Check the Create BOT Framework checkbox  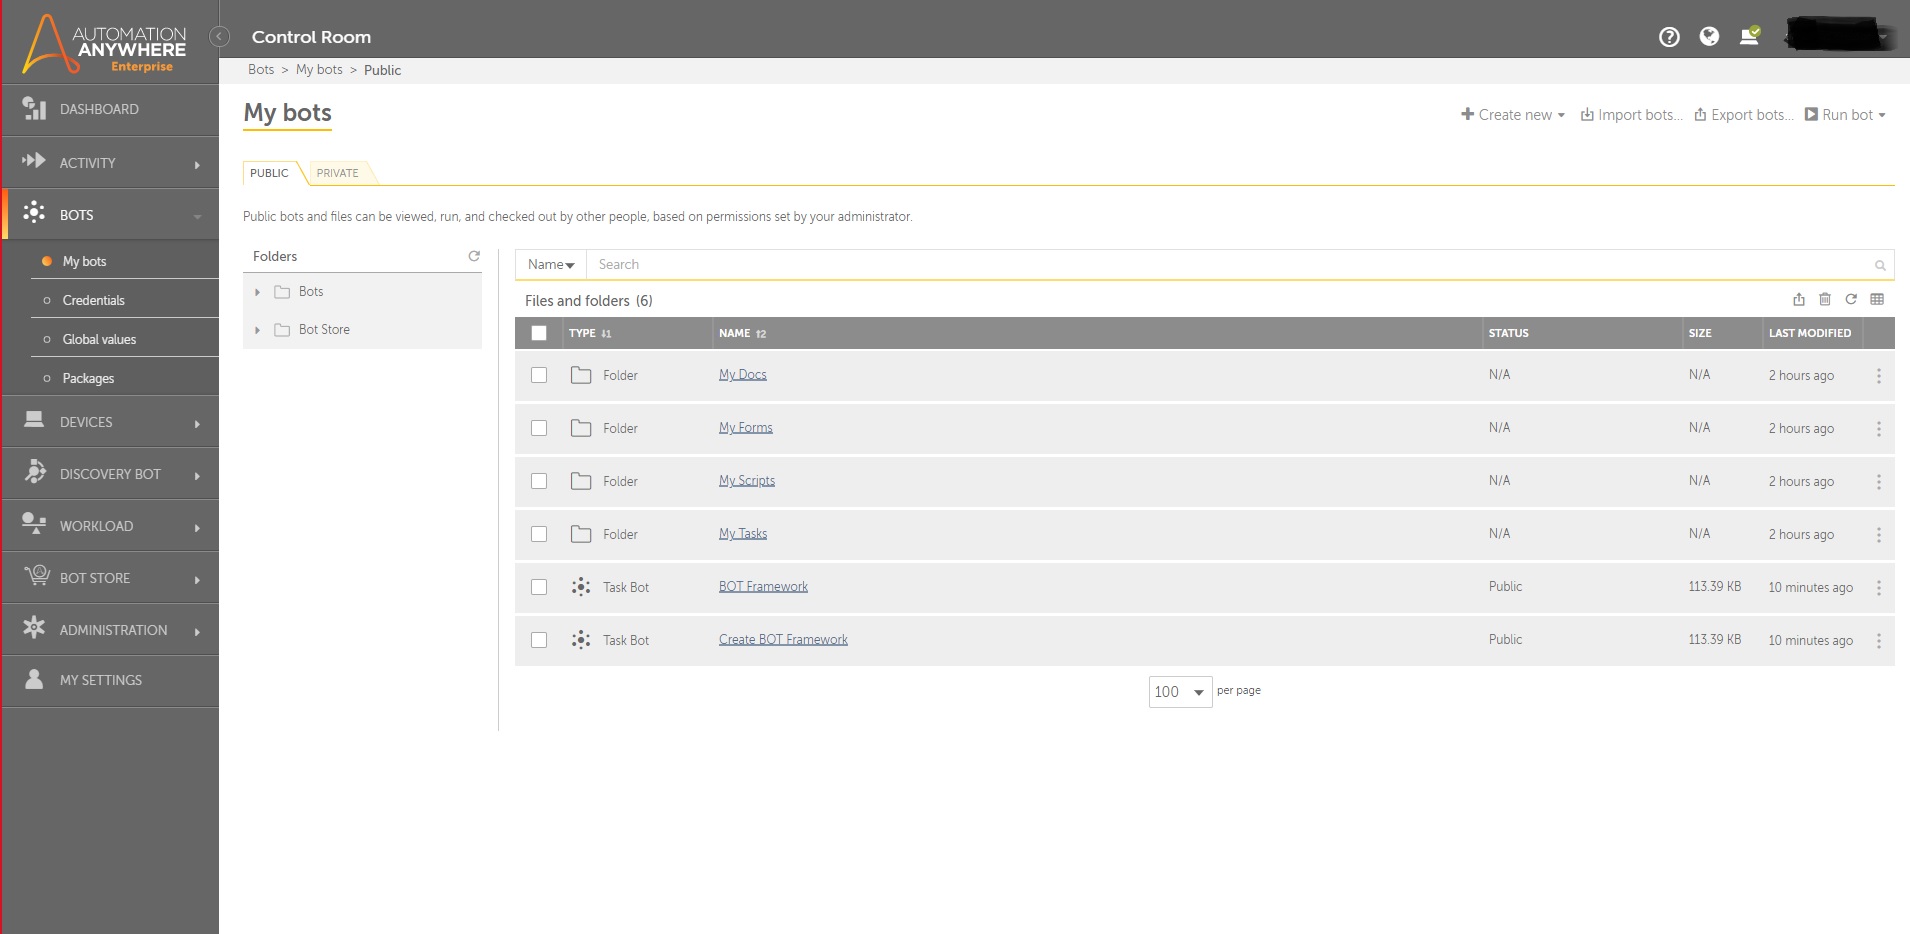(x=539, y=640)
